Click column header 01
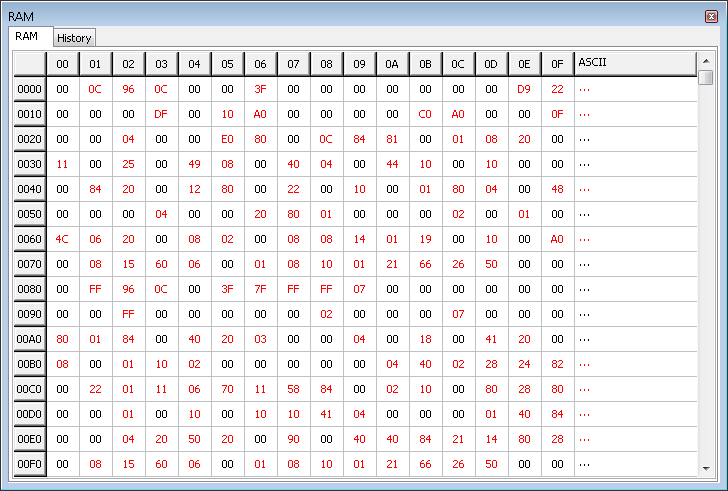 (x=96, y=64)
